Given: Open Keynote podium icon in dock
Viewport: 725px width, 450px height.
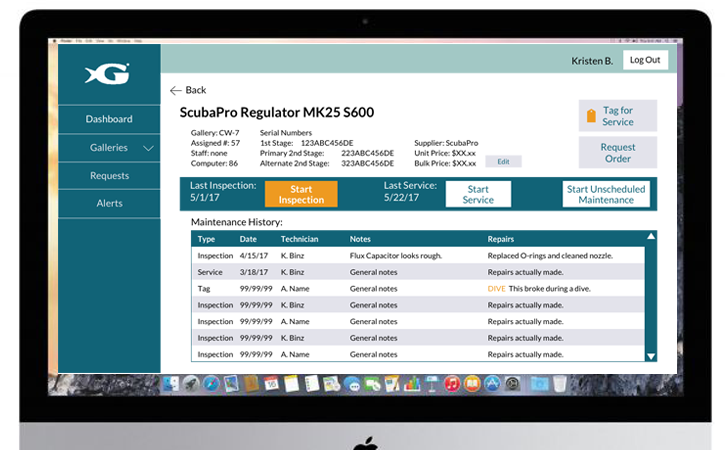Looking at the screenshot, I should click(432, 384).
